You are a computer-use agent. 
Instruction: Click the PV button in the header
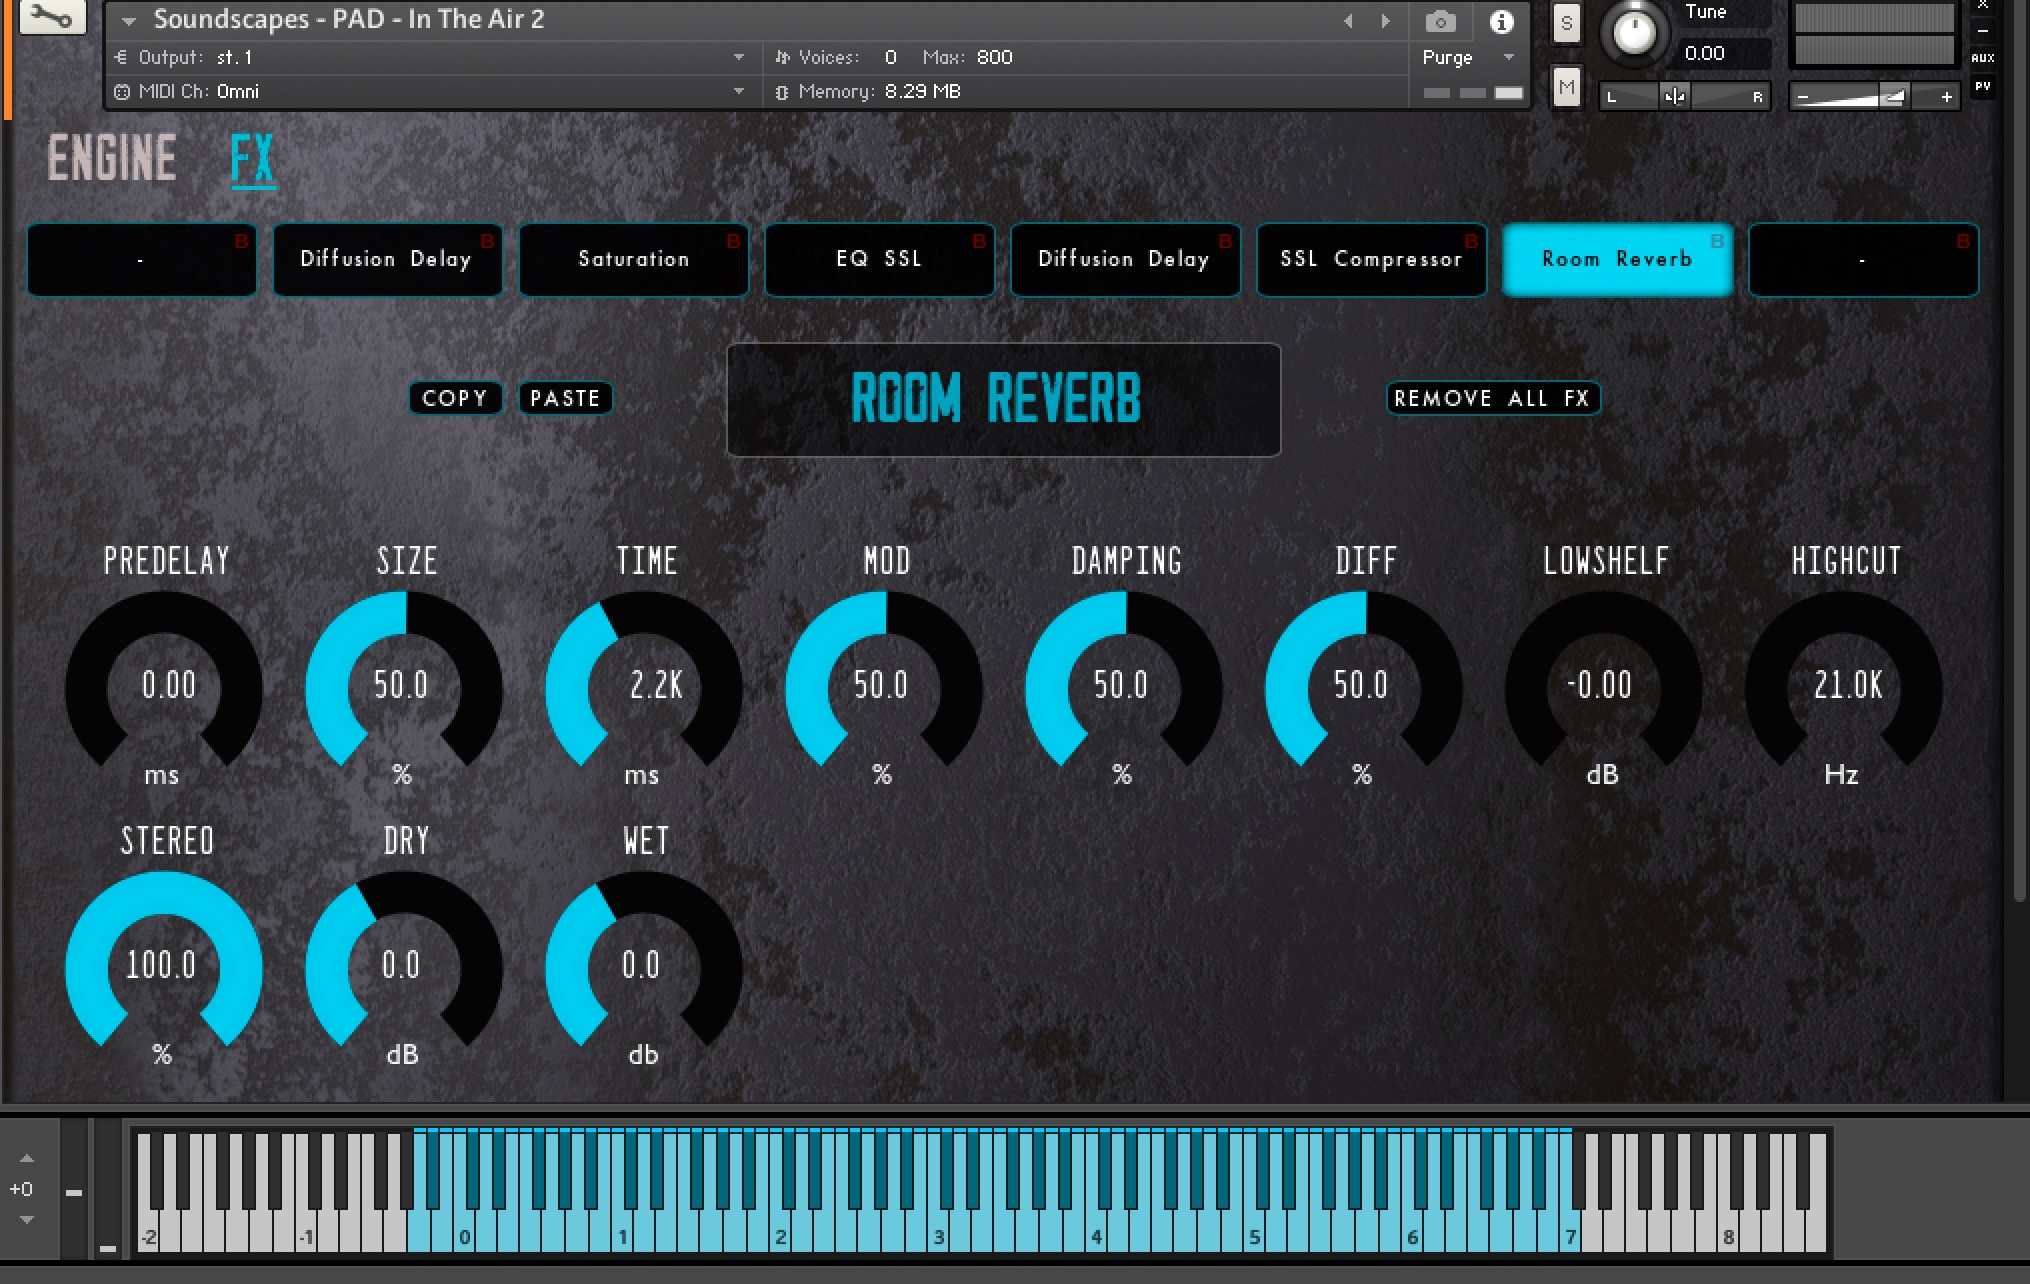[1982, 87]
